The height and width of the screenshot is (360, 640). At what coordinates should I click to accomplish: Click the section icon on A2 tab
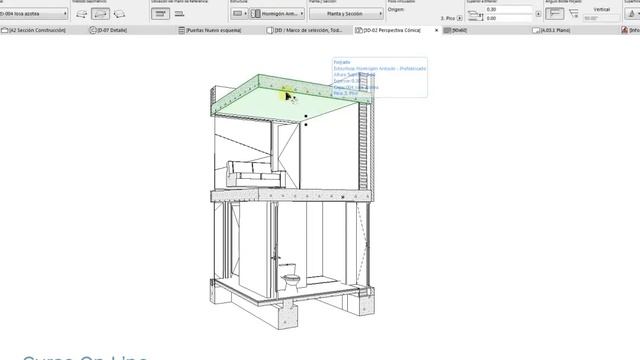[x=4, y=30]
